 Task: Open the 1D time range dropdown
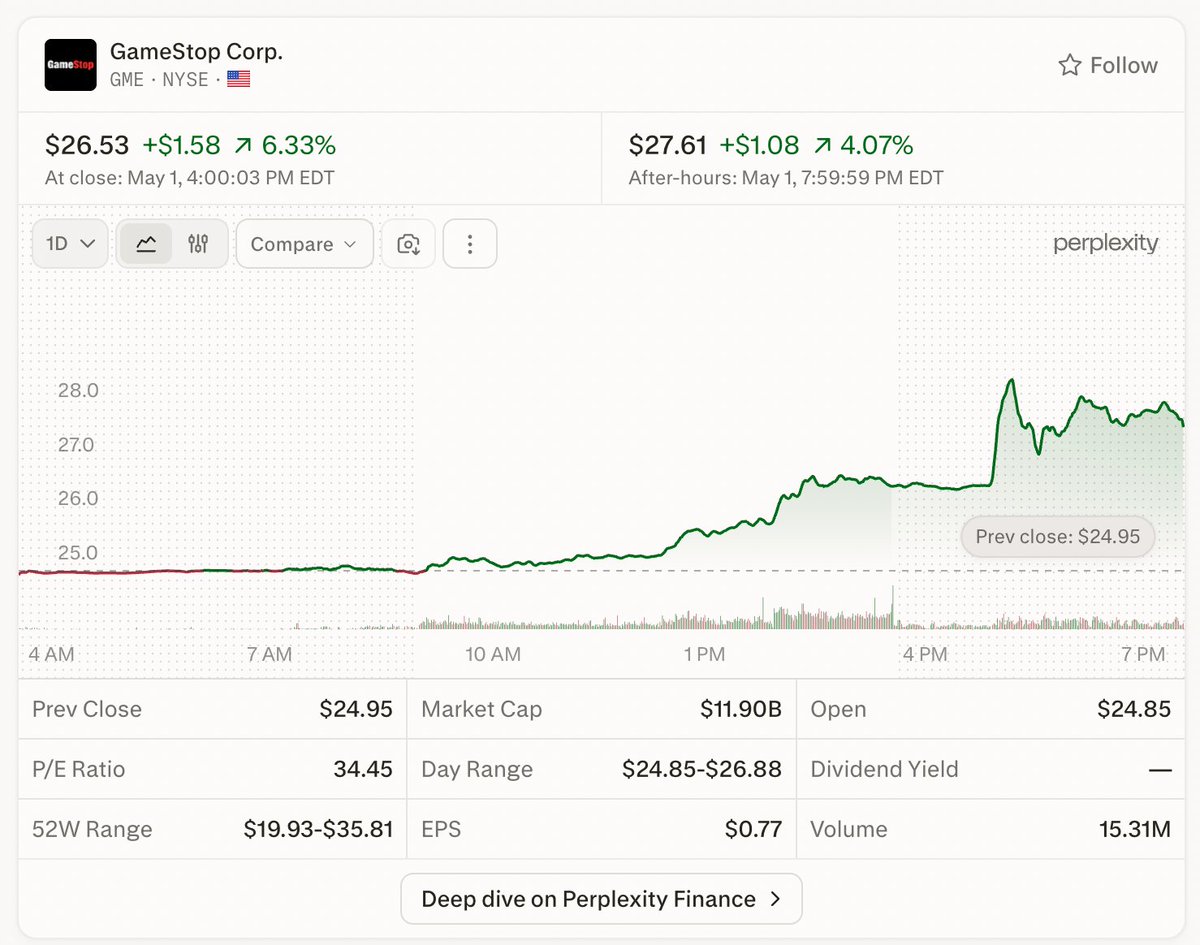coord(70,244)
